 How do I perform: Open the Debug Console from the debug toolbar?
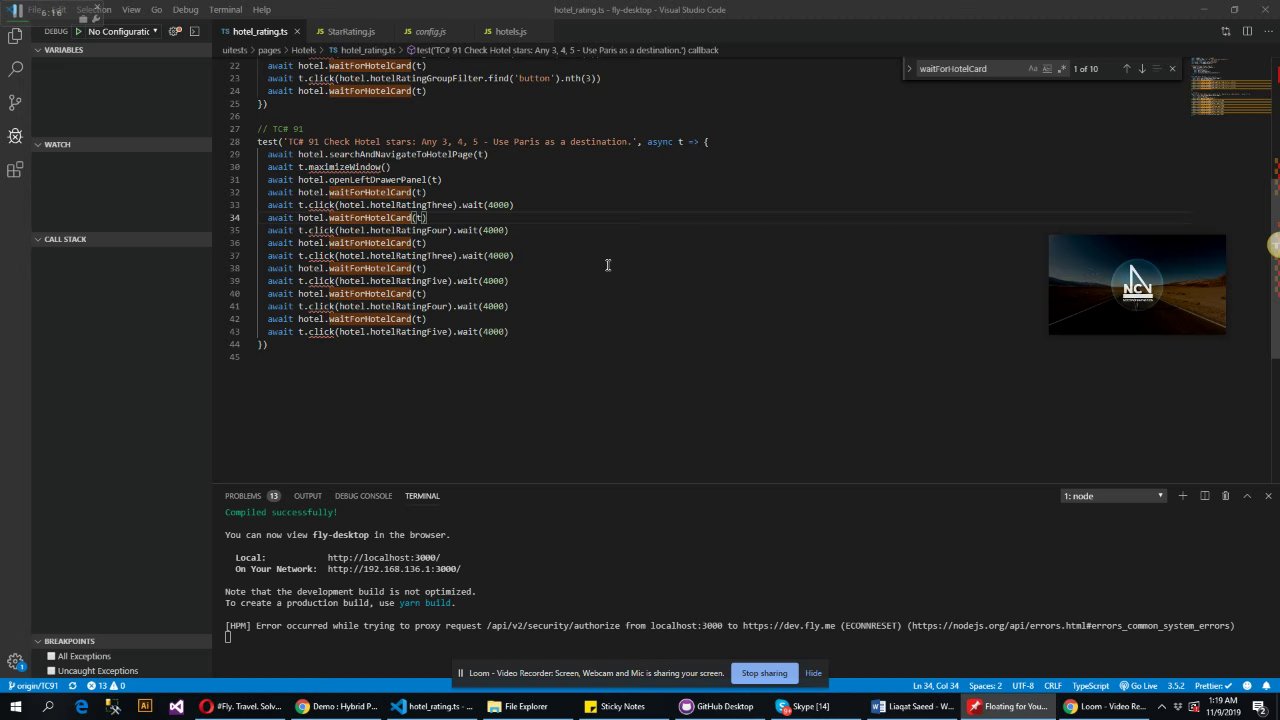click(194, 32)
